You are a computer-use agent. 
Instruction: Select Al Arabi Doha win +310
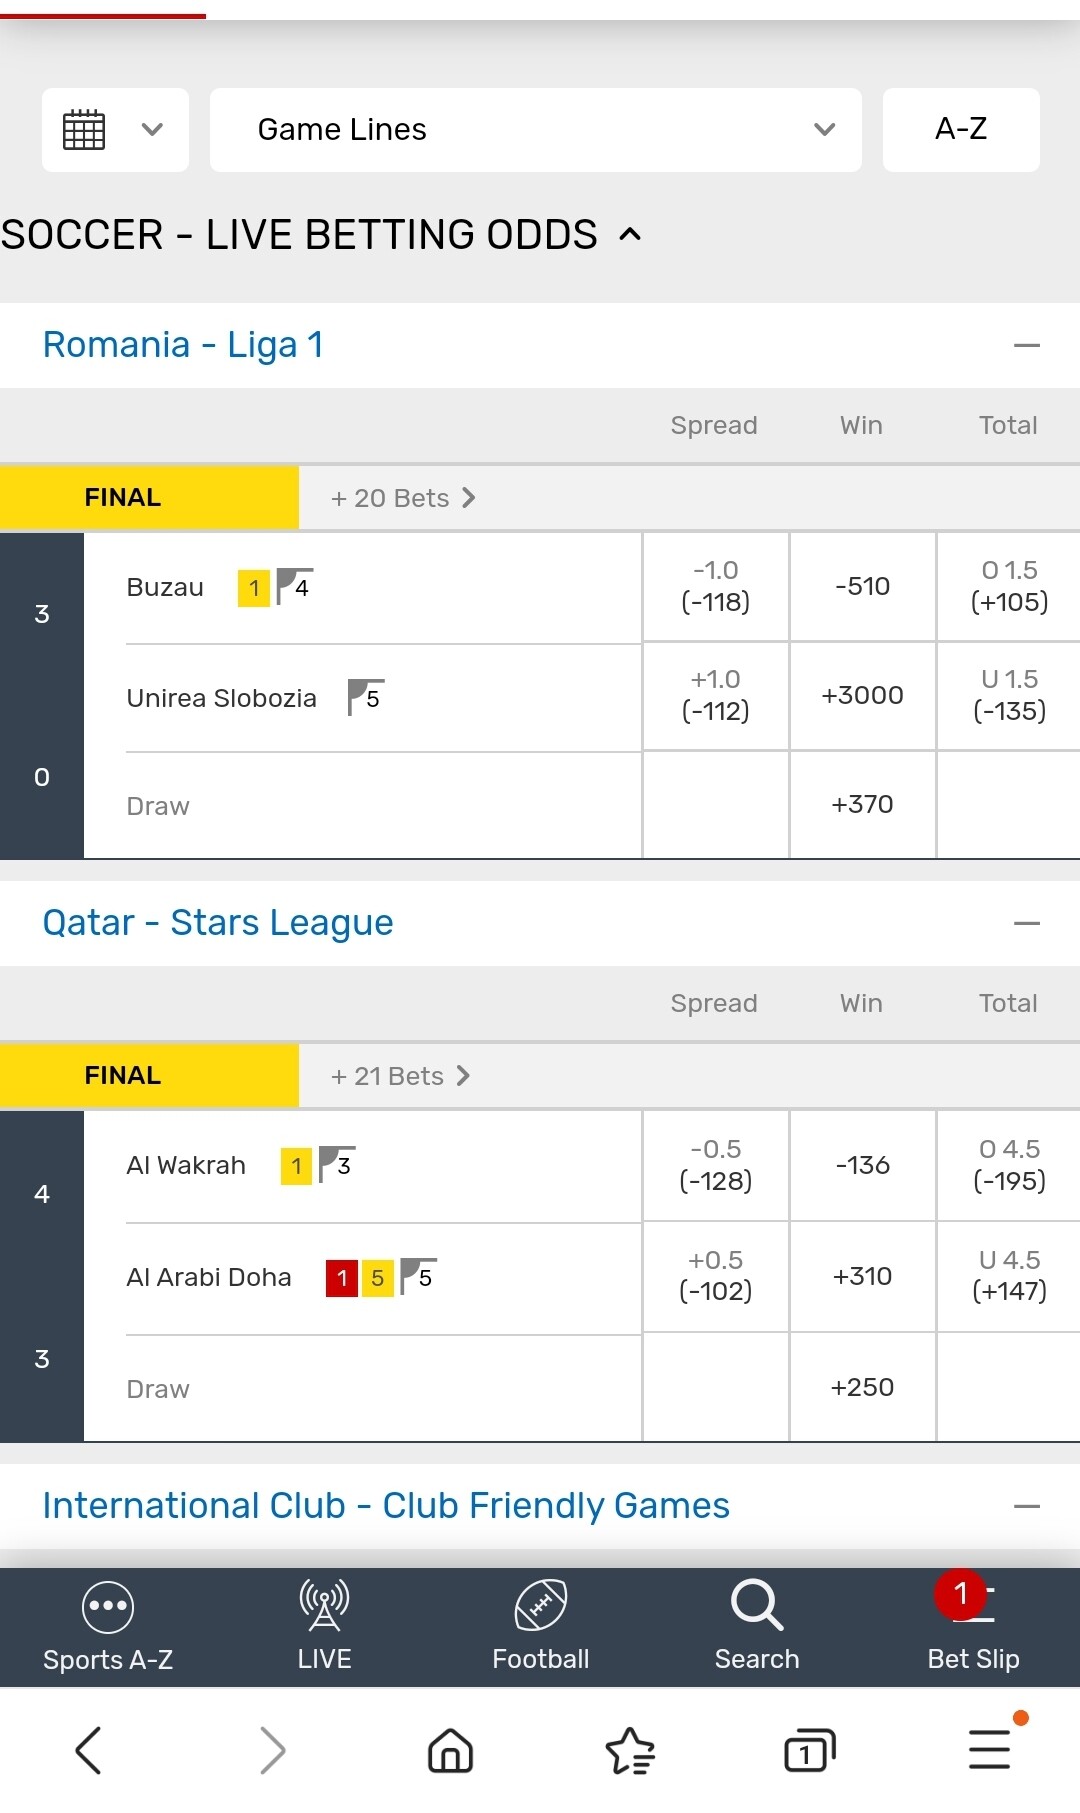(862, 1277)
